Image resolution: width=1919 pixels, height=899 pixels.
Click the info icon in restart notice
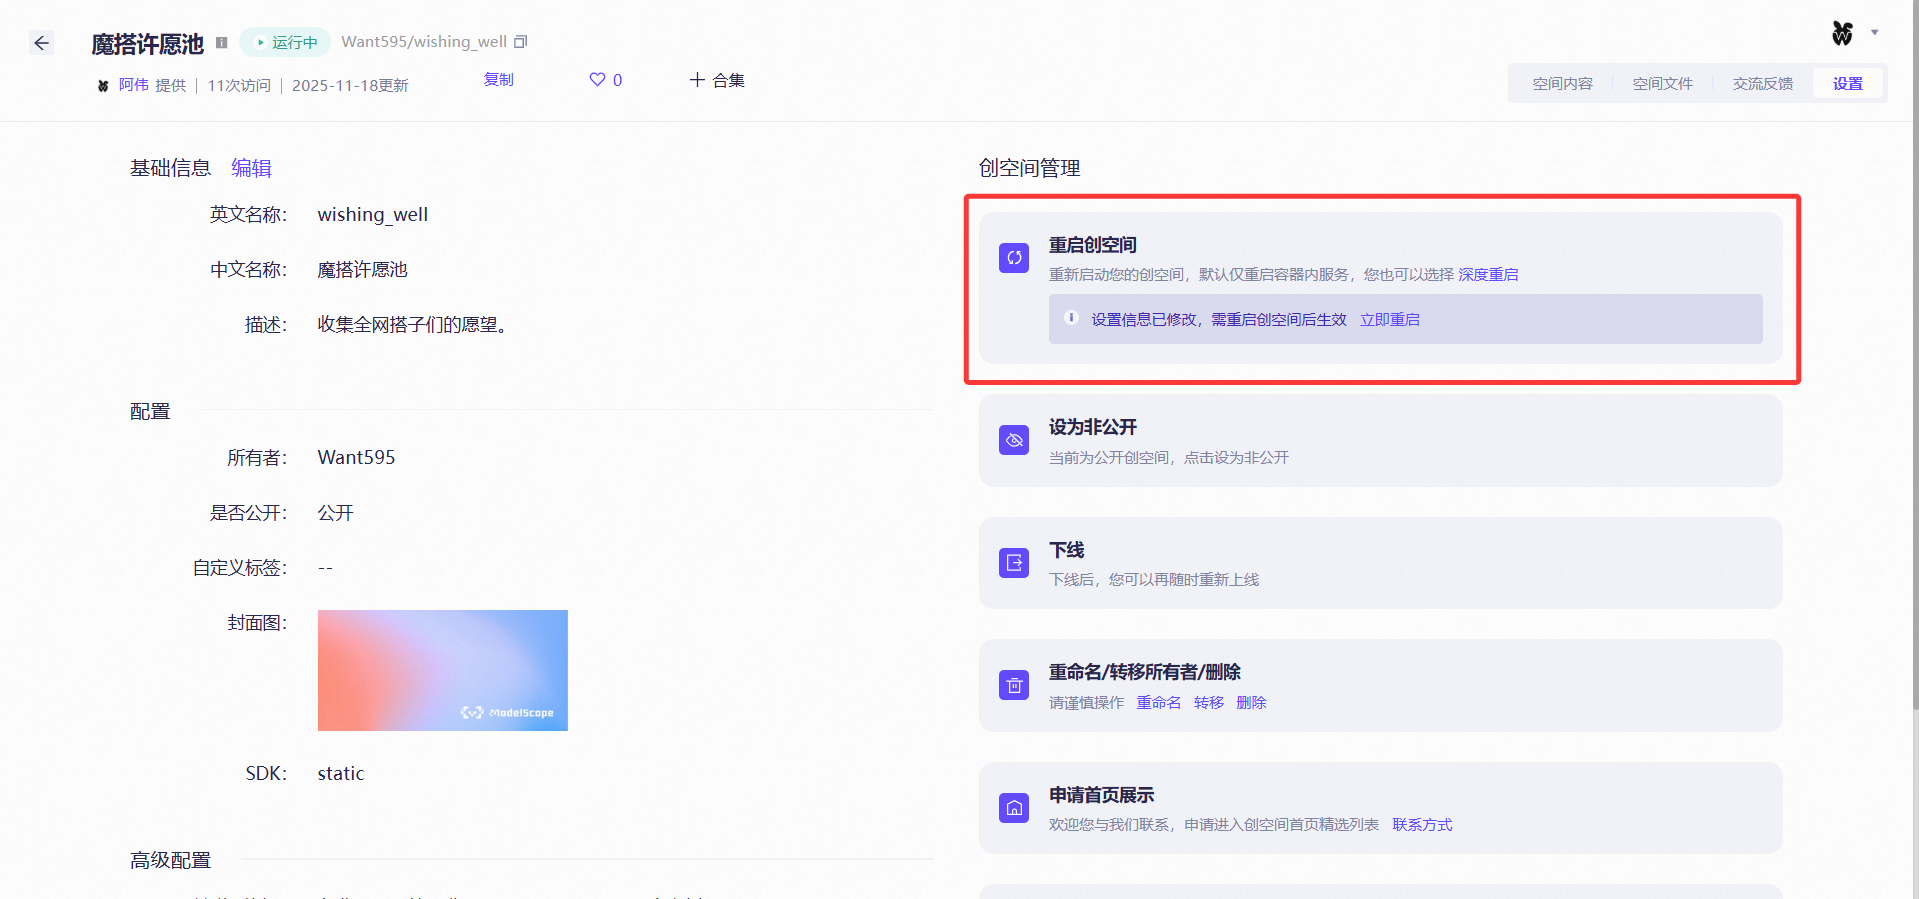click(x=1071, y=318)
